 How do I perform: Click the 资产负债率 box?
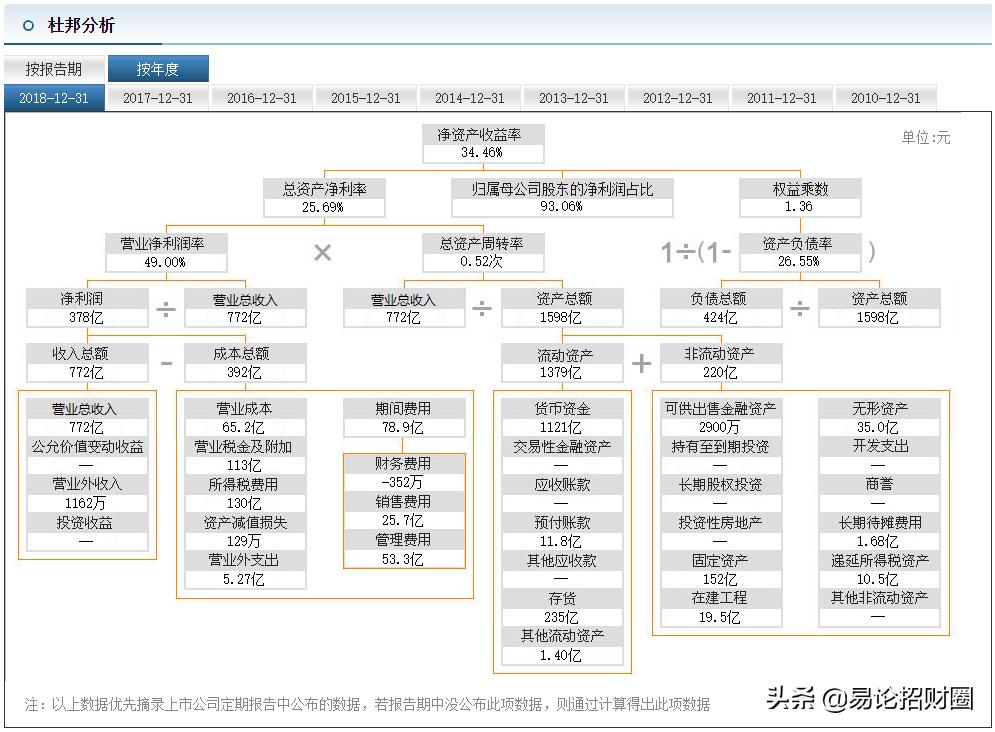tap(800, 253)
